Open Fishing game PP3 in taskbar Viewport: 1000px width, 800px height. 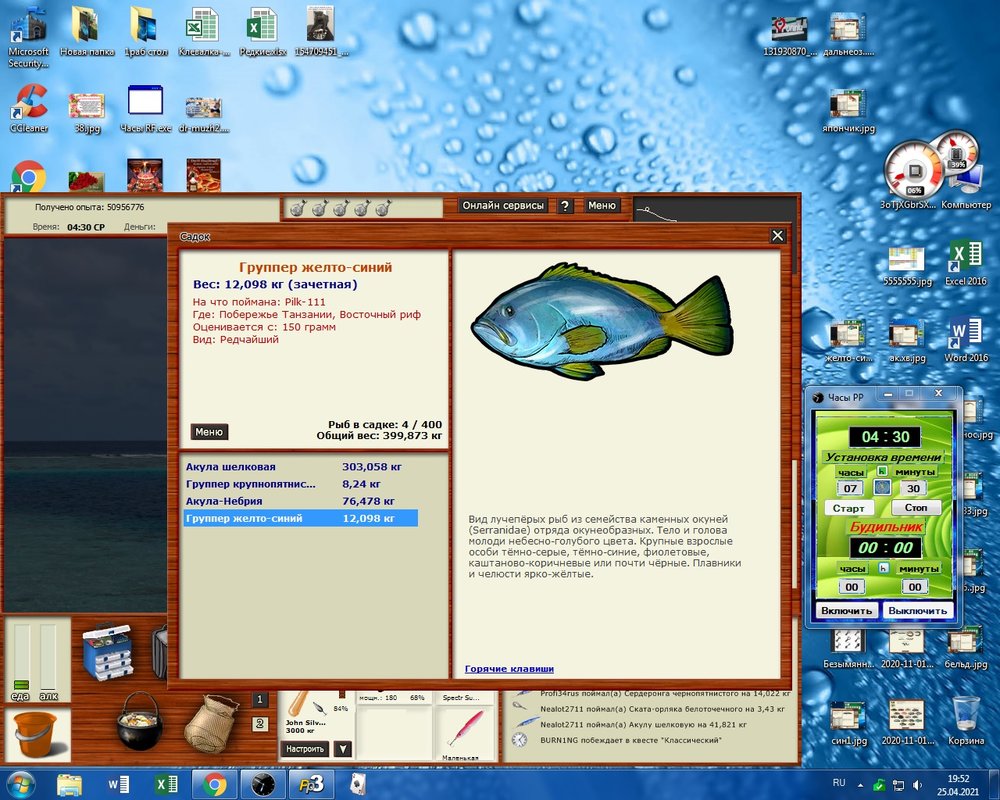(x=313, y=782)
